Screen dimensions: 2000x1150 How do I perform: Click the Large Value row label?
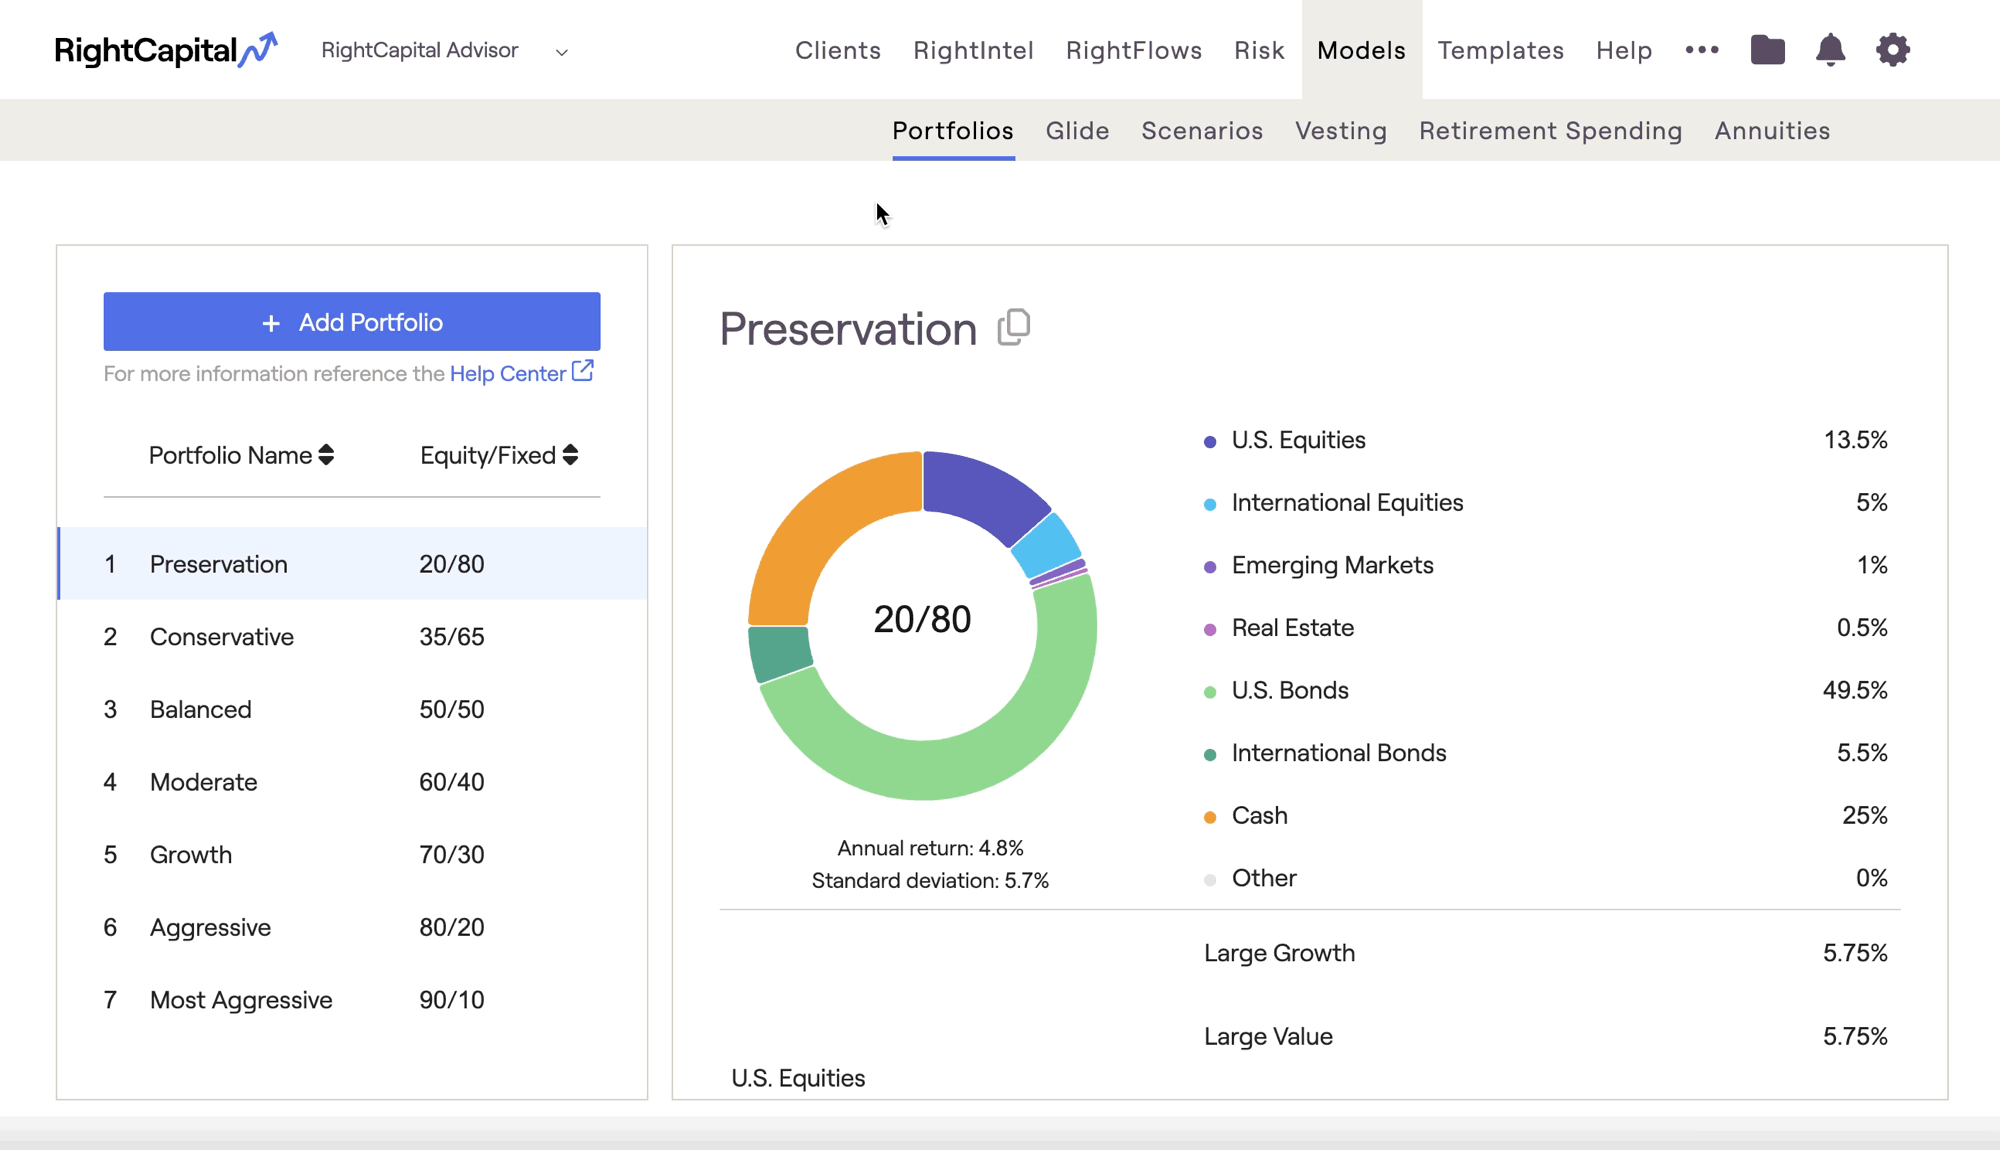point(1268,1036)
